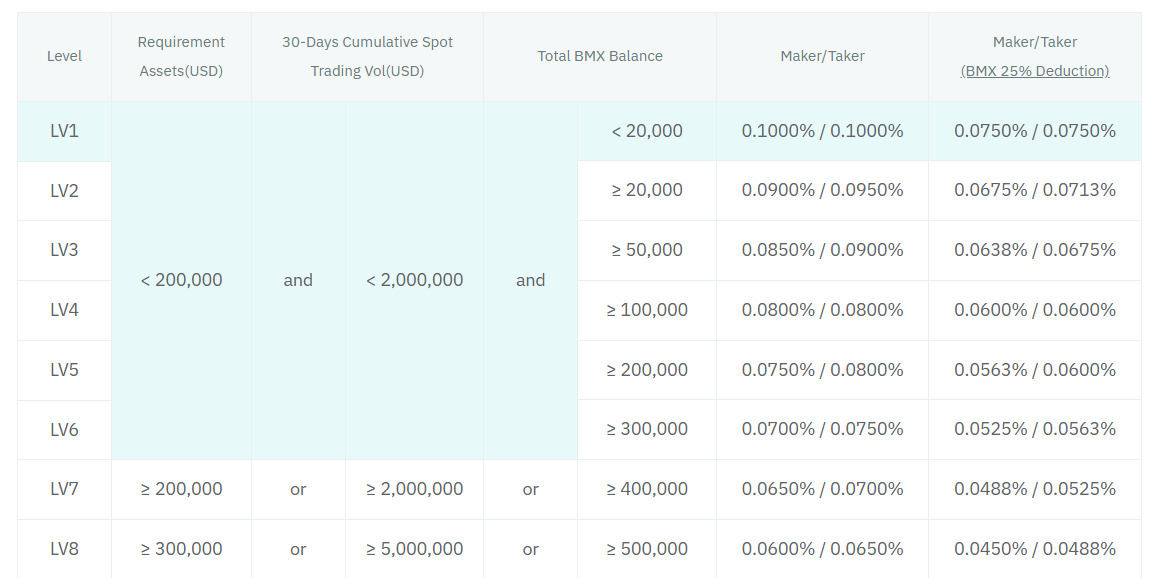Click the 0.0675% / 0.0713% deduction fee cell
This screenshot has width=1161, height=580.
pyautogui.click(x=1034, y=190)
